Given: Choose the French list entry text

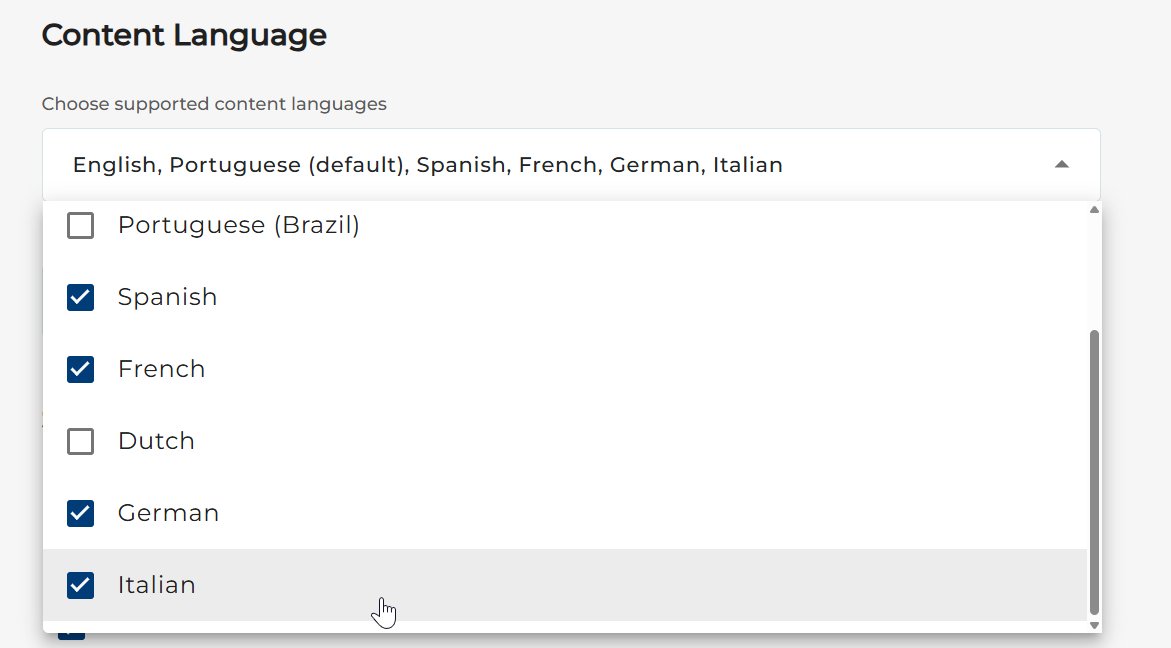Looking at the screenshot, I should click(x=161, y=370).
